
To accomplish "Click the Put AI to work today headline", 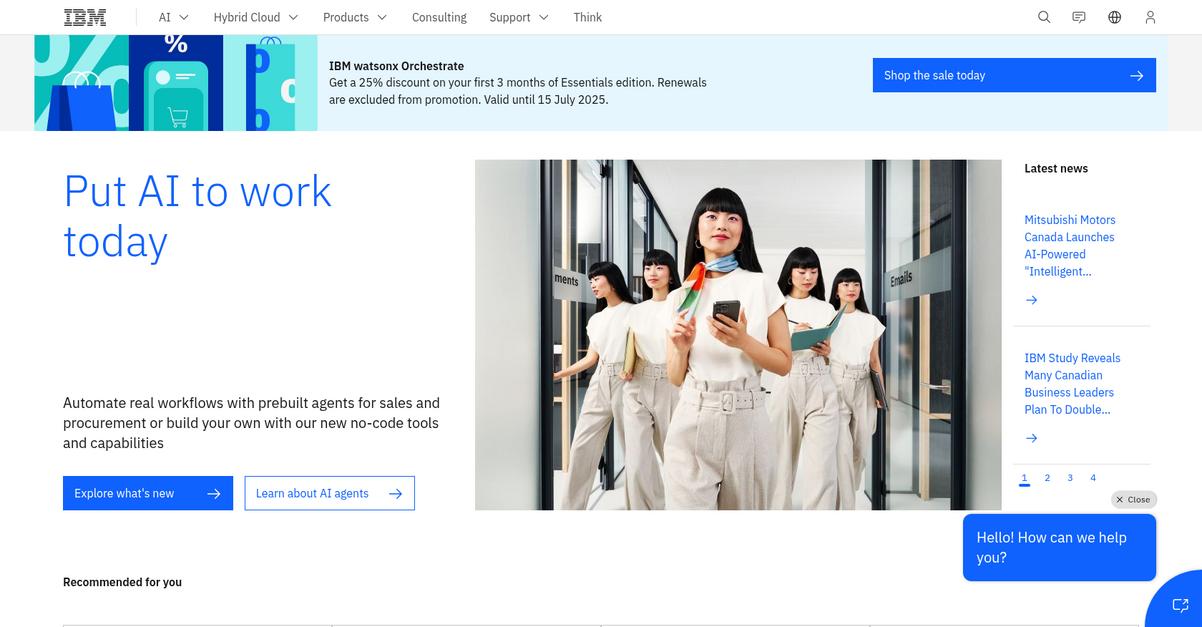I will point(197,216).
